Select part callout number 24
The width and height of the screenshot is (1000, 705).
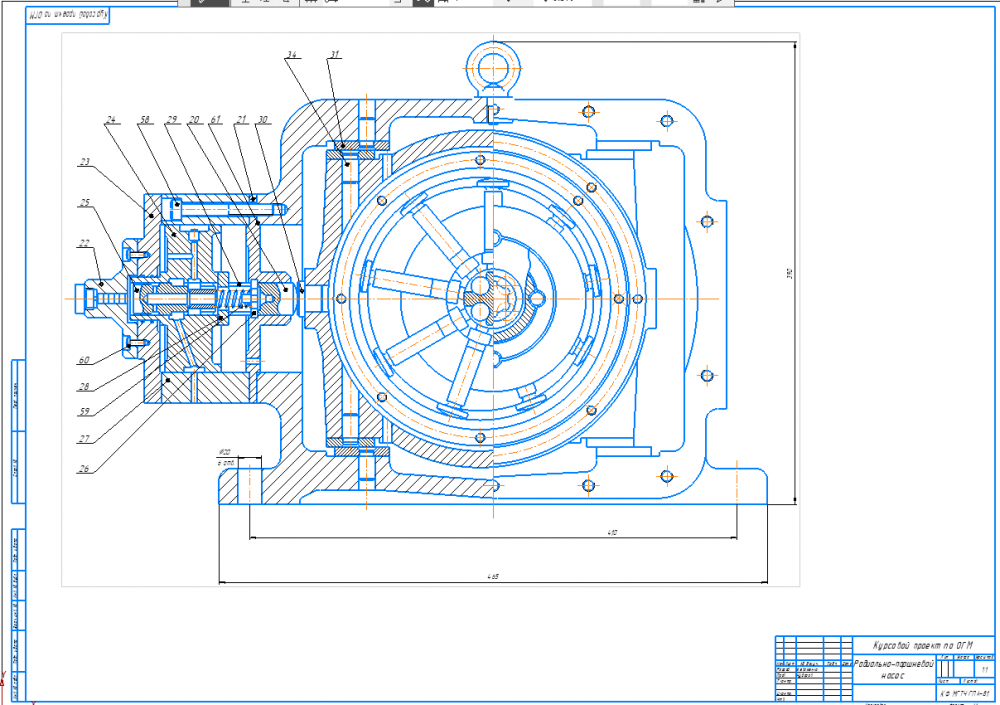pyautogui.click(x=112, y=120)
